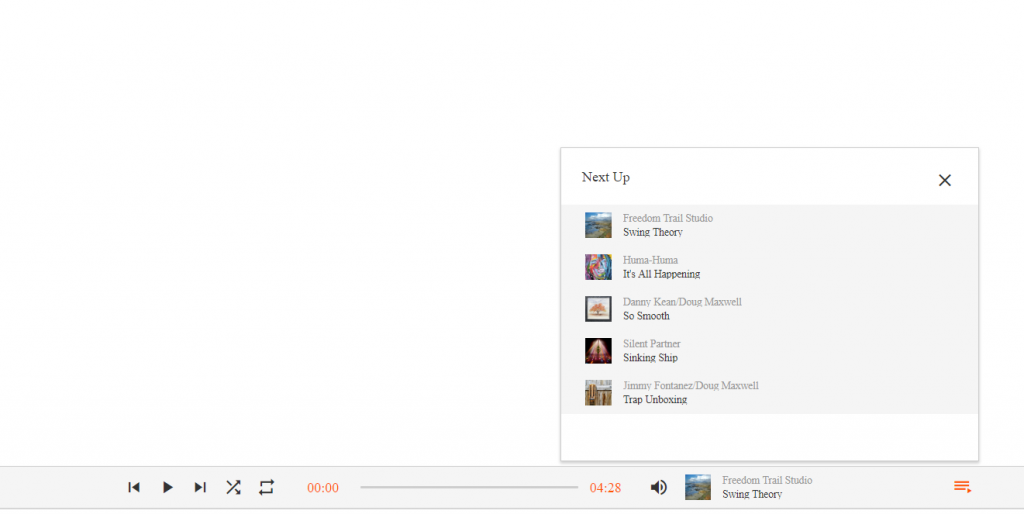Toggle the playlist queue icon

pyautogui.click(x=962, y=487)
